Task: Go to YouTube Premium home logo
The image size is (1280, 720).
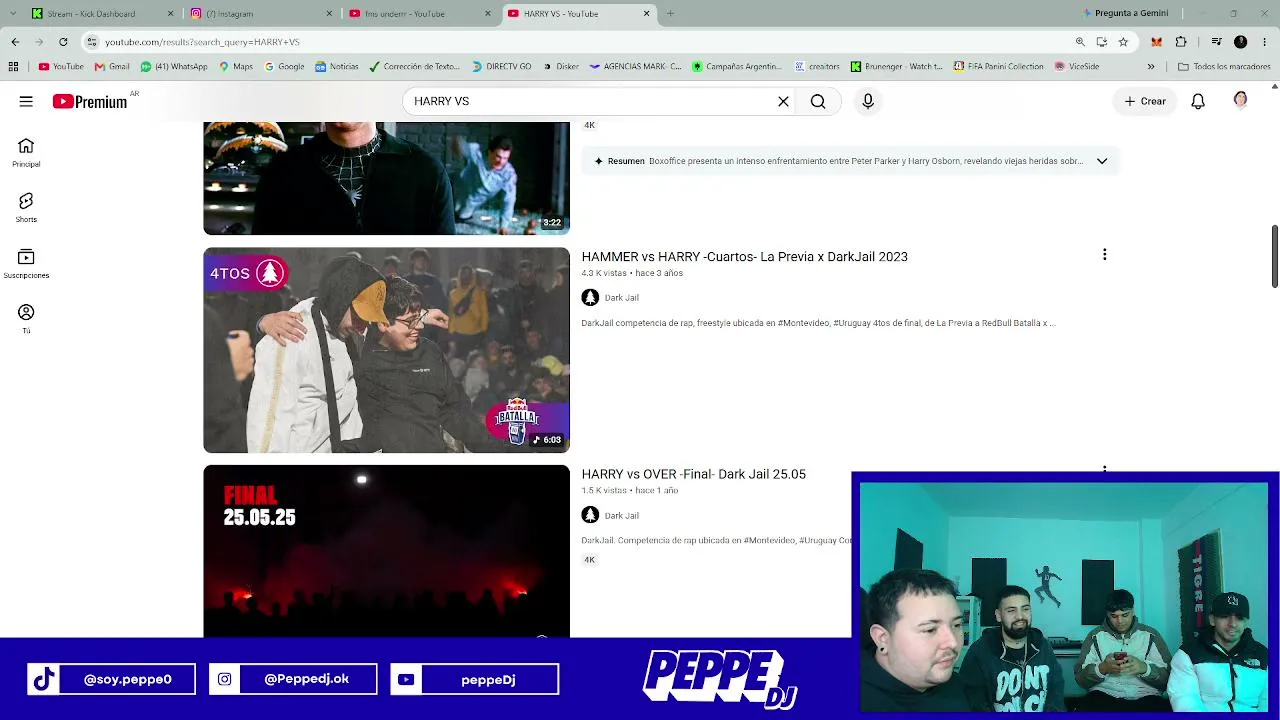Action: coord(90,101)
